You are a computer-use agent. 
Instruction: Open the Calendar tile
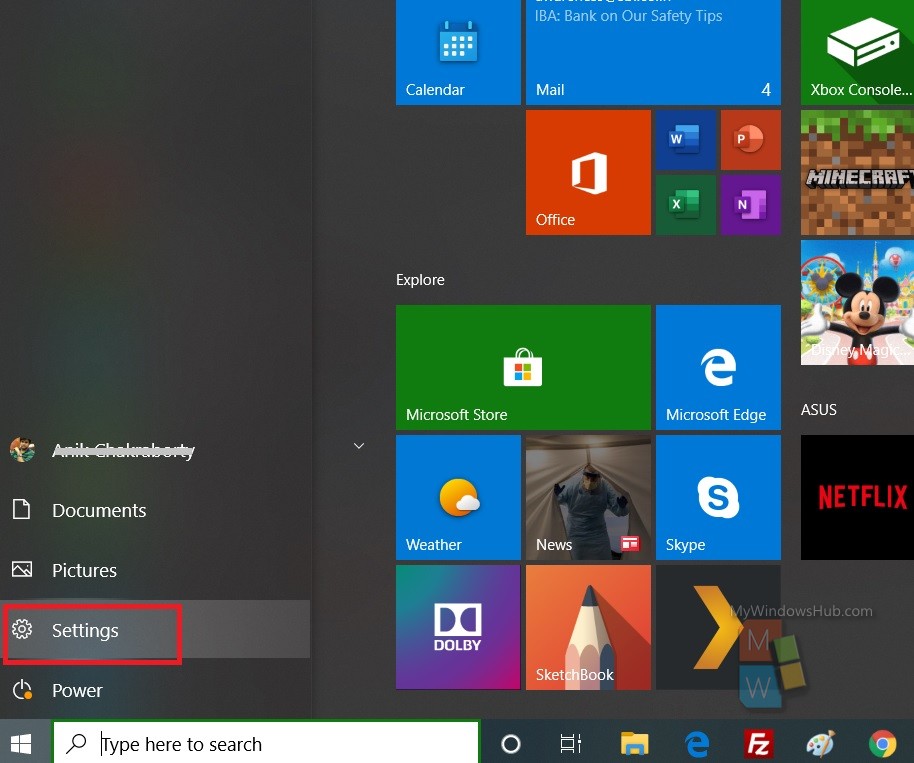[458, 52]
